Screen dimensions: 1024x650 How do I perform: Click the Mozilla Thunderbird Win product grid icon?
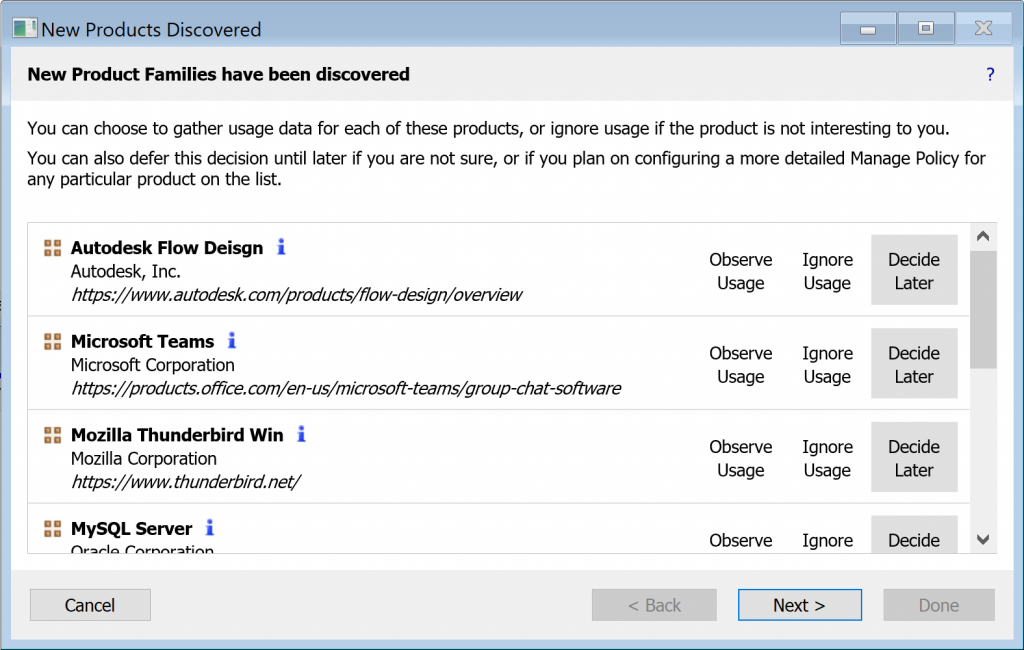(52, 435)
